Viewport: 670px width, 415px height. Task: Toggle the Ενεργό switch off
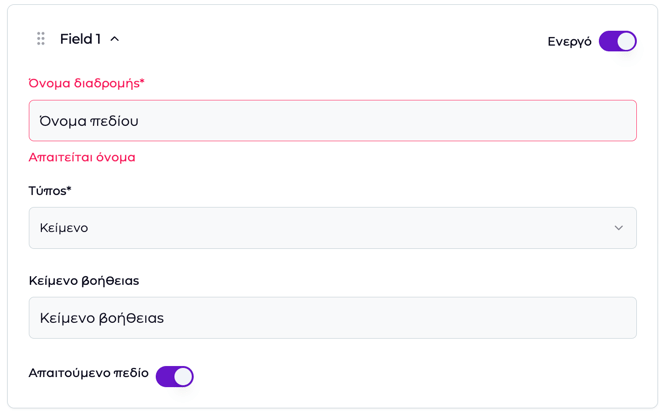[x=617, y=41]
